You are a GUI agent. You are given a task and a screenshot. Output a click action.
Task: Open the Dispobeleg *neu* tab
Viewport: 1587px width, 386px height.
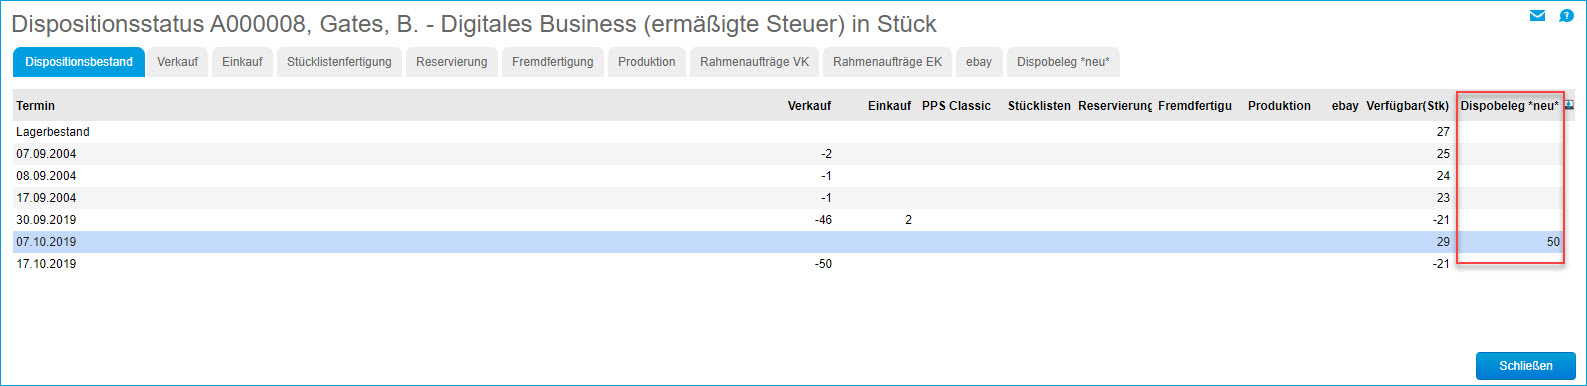pos(1063,62)
